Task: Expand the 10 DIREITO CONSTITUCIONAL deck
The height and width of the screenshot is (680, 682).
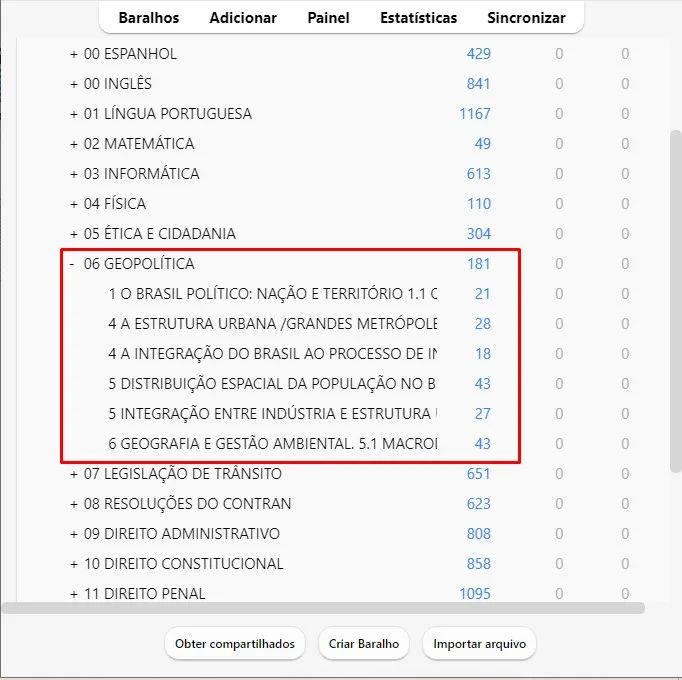Action: [x=74, y=564]
